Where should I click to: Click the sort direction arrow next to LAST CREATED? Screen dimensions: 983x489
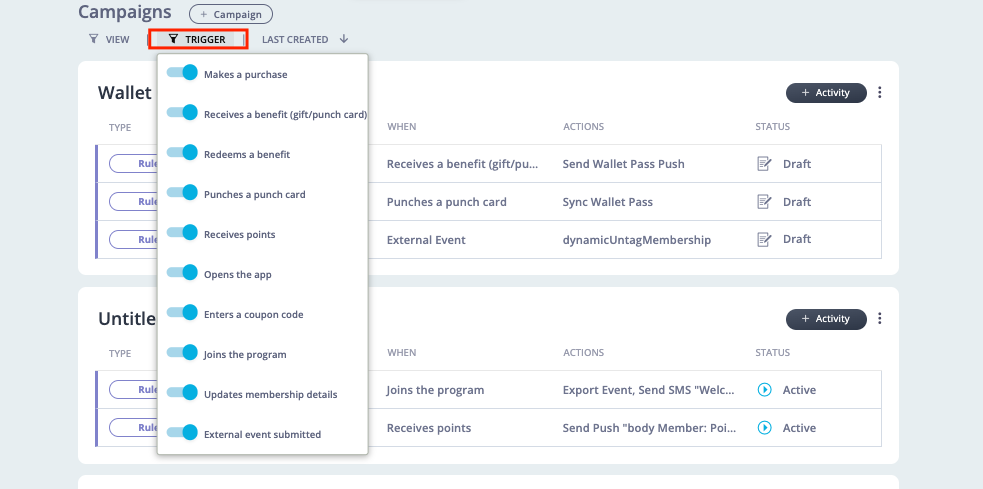[x=344, y=39]
